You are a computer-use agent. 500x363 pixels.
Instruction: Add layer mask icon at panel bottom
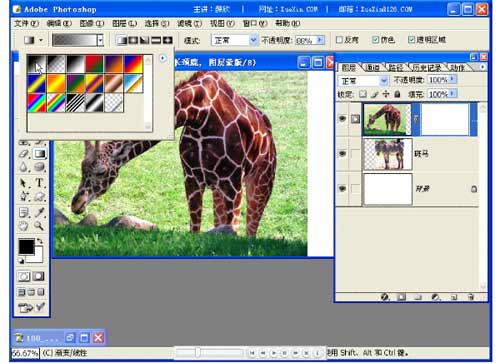pyautogui.click(x=402, y=297)
